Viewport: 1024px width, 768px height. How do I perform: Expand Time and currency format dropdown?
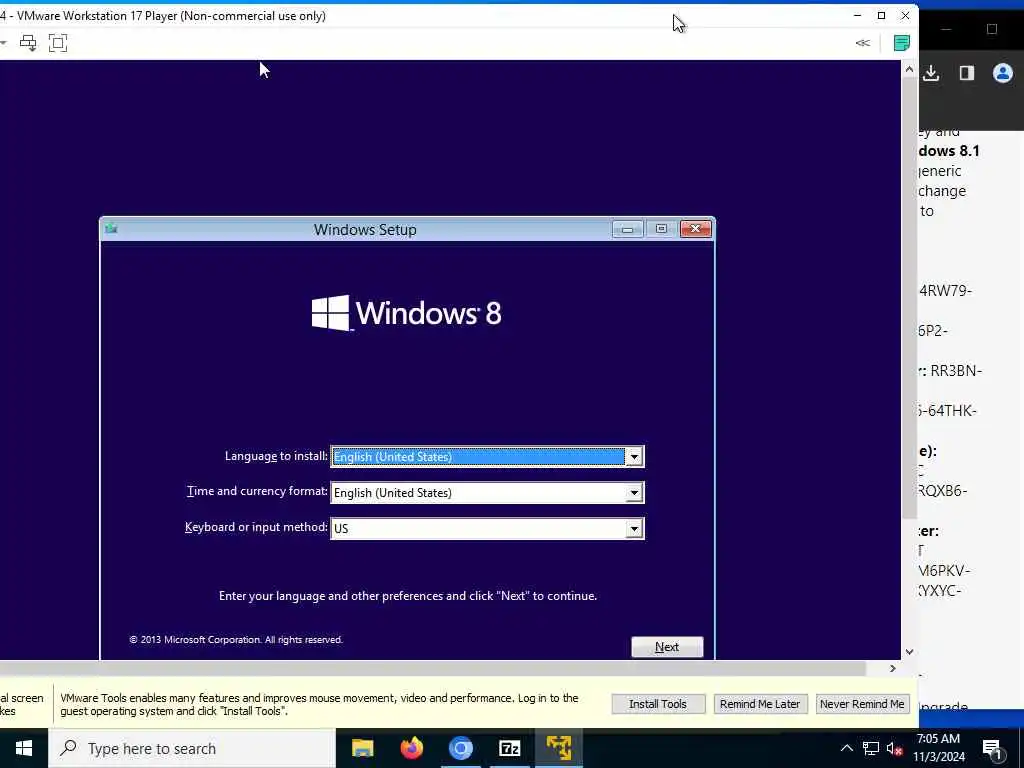coord(633,493)
